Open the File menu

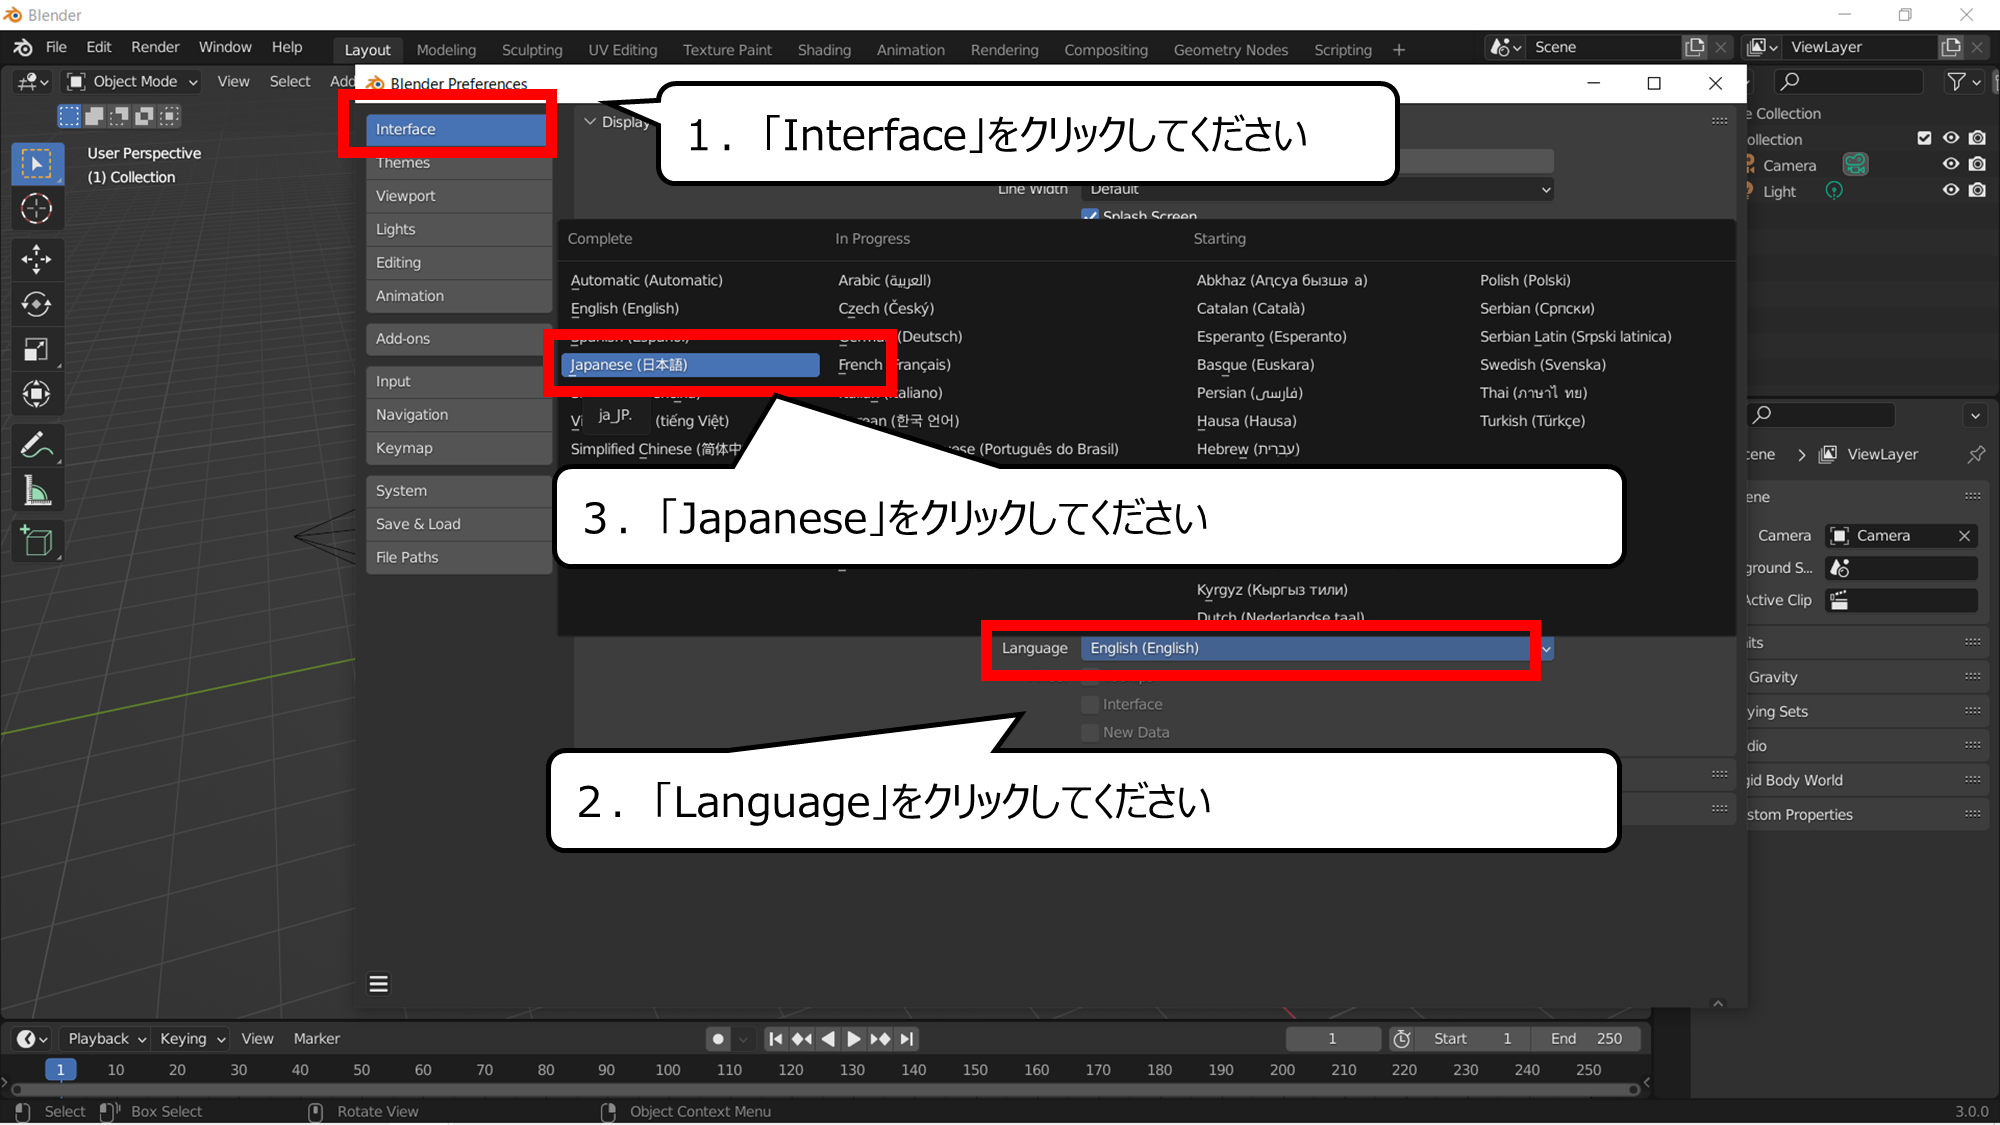[x=56, y=47]
